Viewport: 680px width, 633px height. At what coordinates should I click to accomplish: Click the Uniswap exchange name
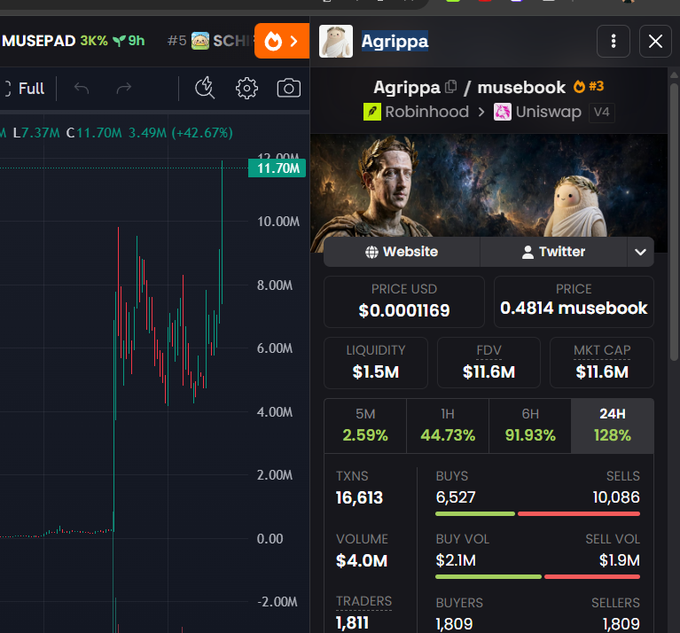[x=548, y=112]
